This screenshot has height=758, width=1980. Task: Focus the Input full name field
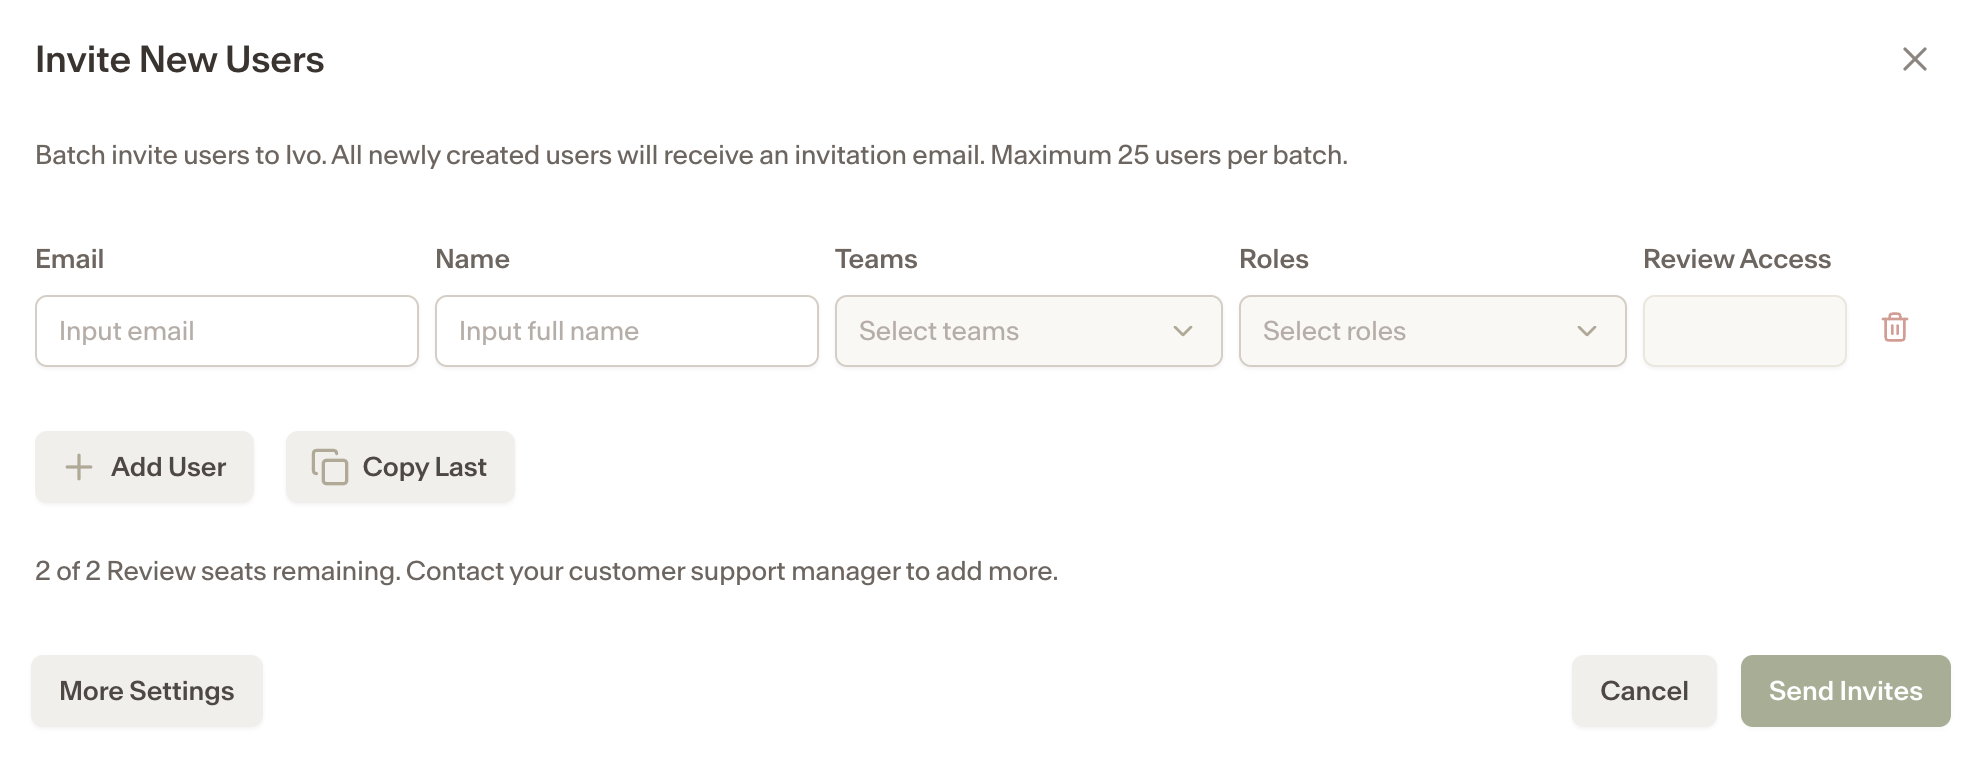coord(627,331)
